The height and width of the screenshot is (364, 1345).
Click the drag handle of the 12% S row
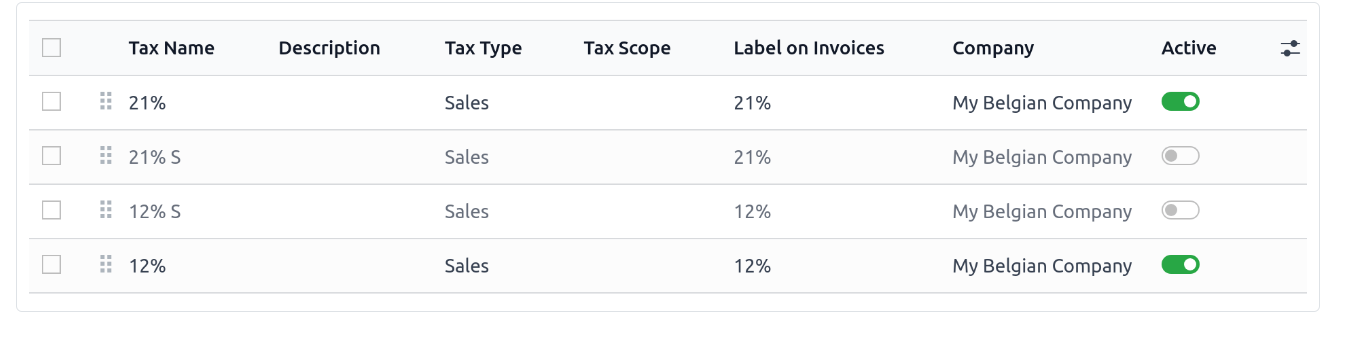(106, 210)
